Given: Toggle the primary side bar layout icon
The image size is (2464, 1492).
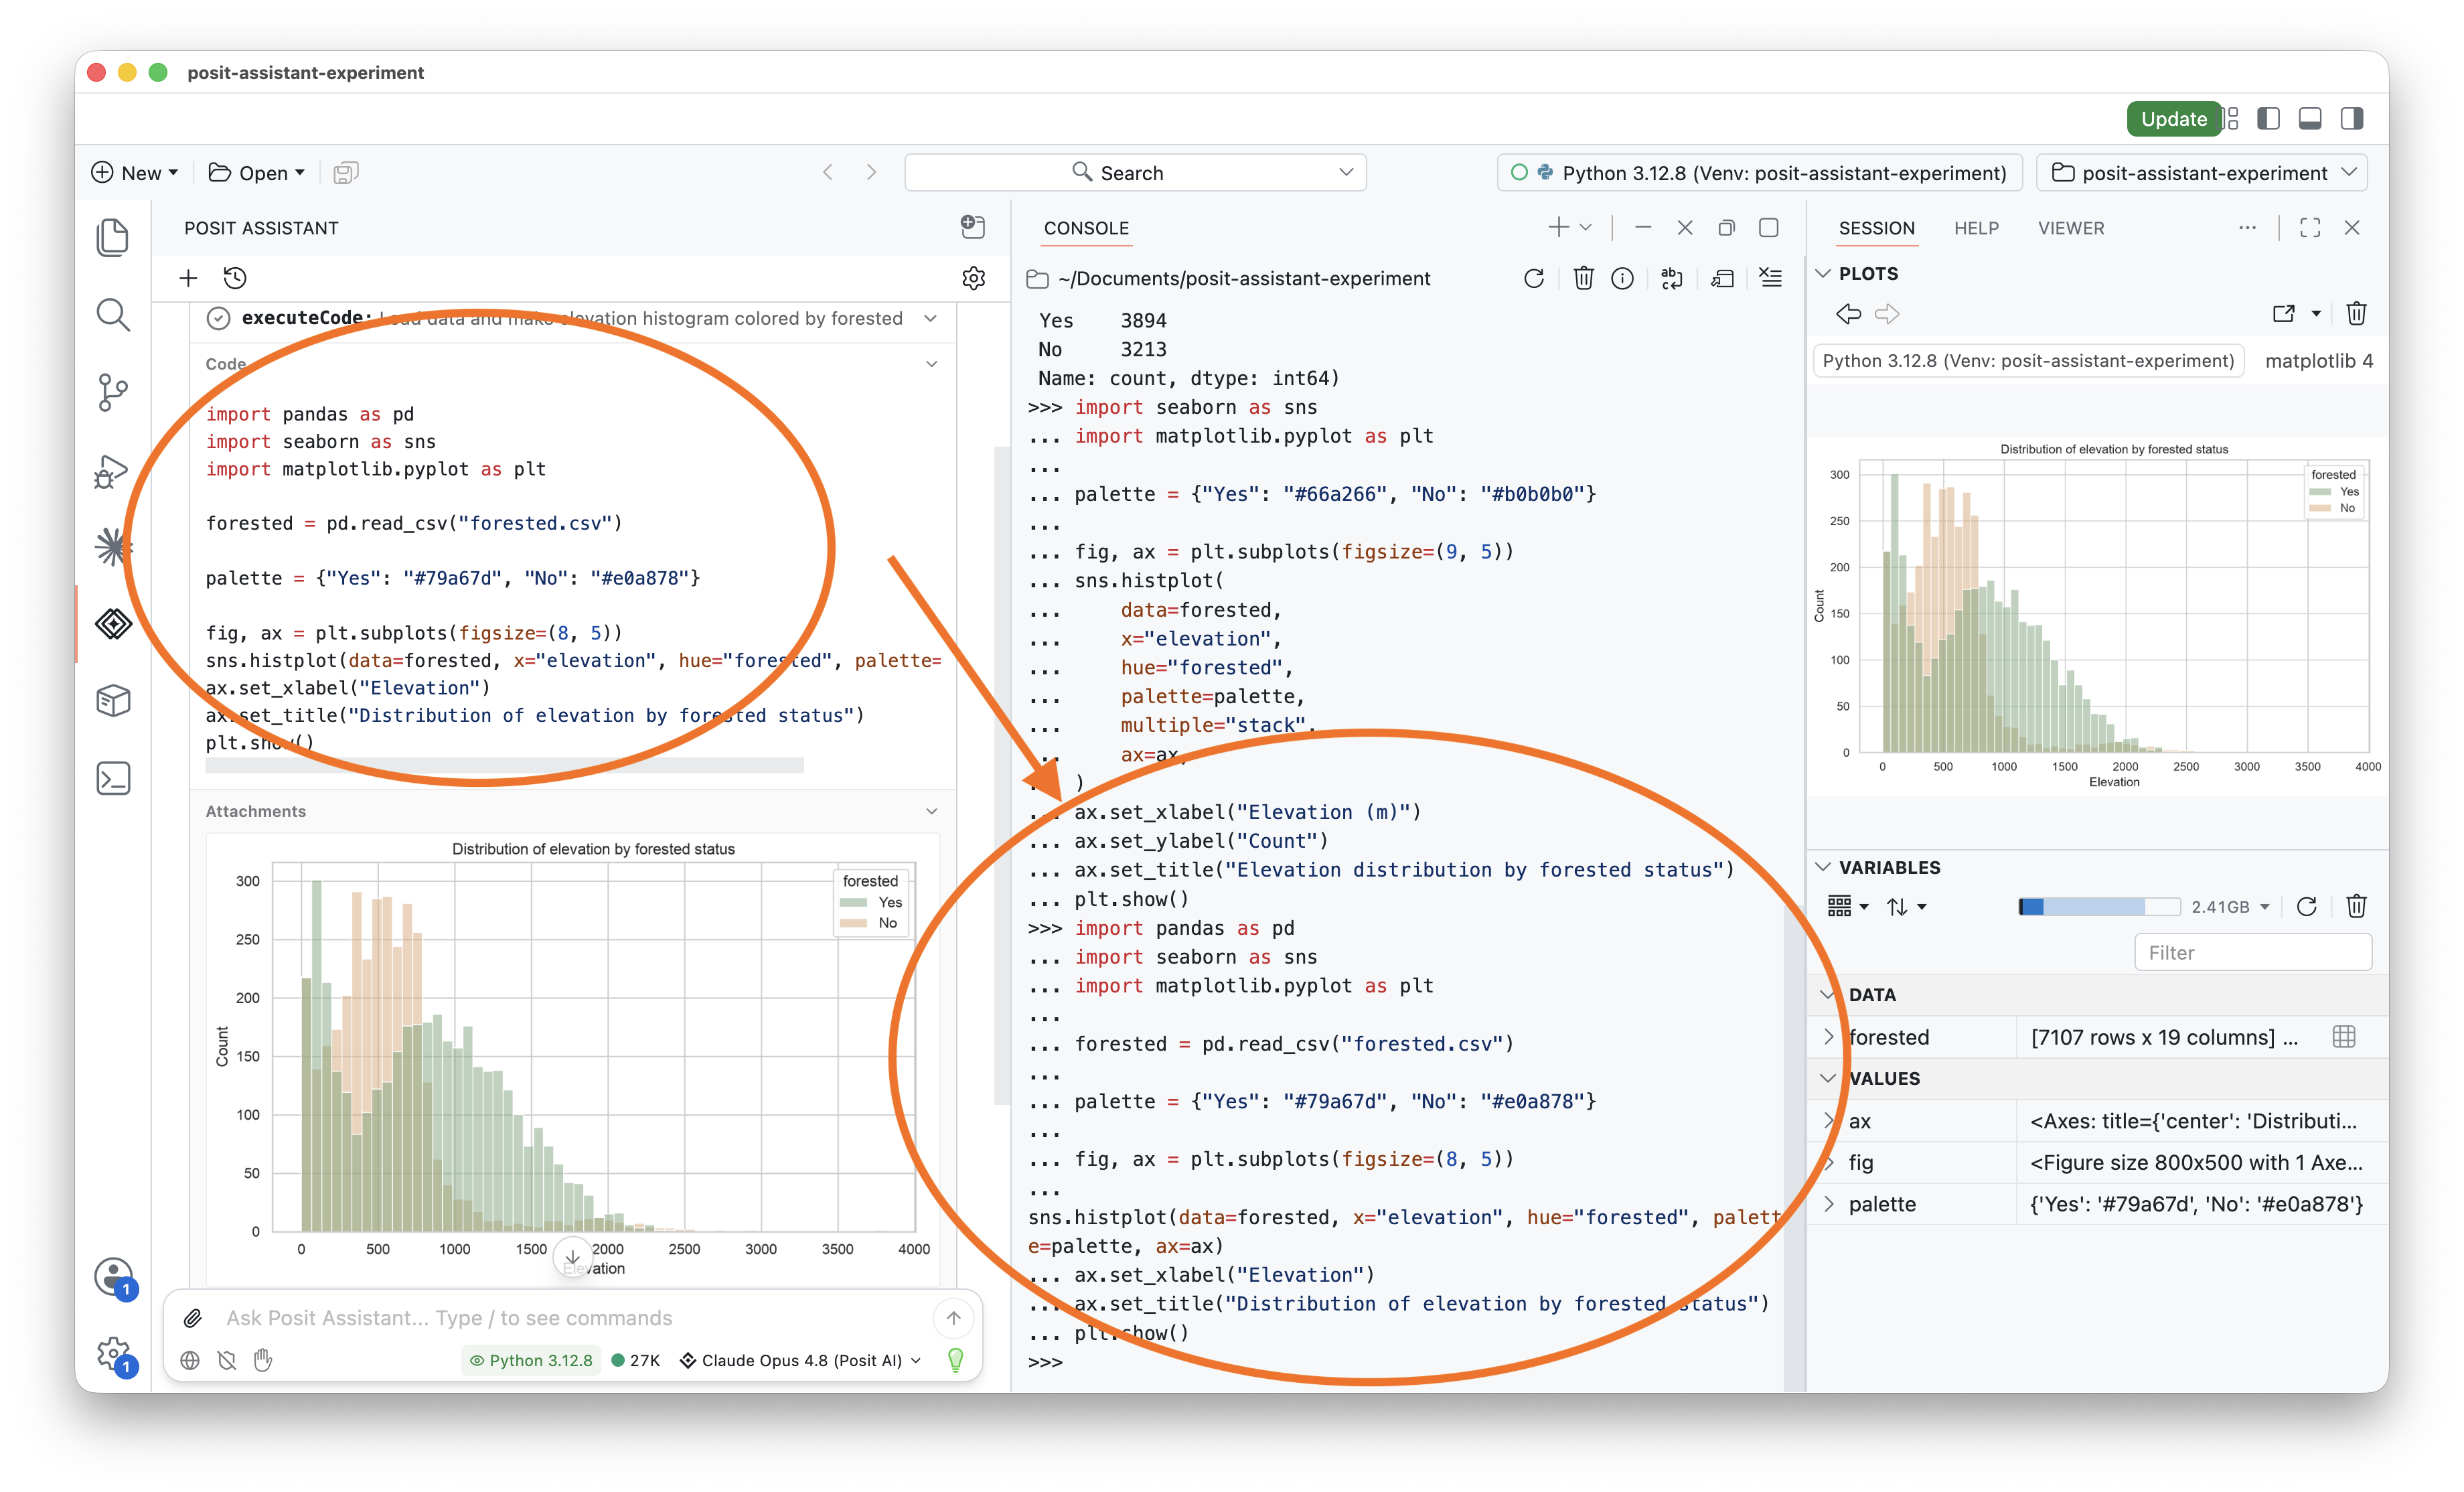Looking at the screenshot, I should point(2268,119).
